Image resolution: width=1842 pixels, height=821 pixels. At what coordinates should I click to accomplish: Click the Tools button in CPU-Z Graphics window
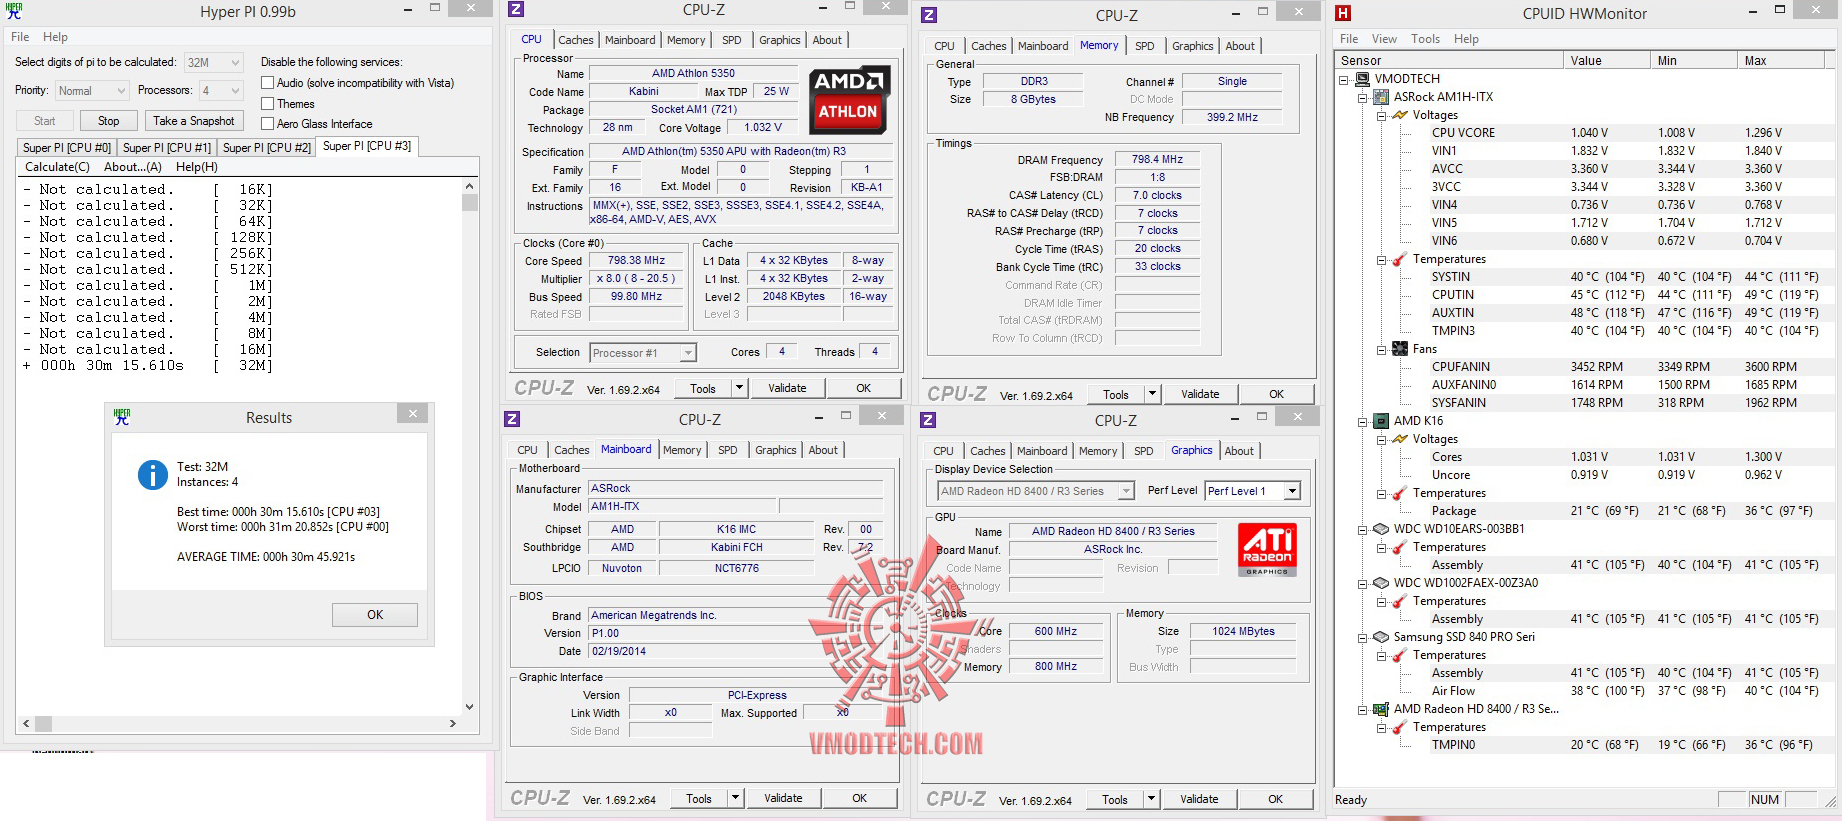(1115, 799)
